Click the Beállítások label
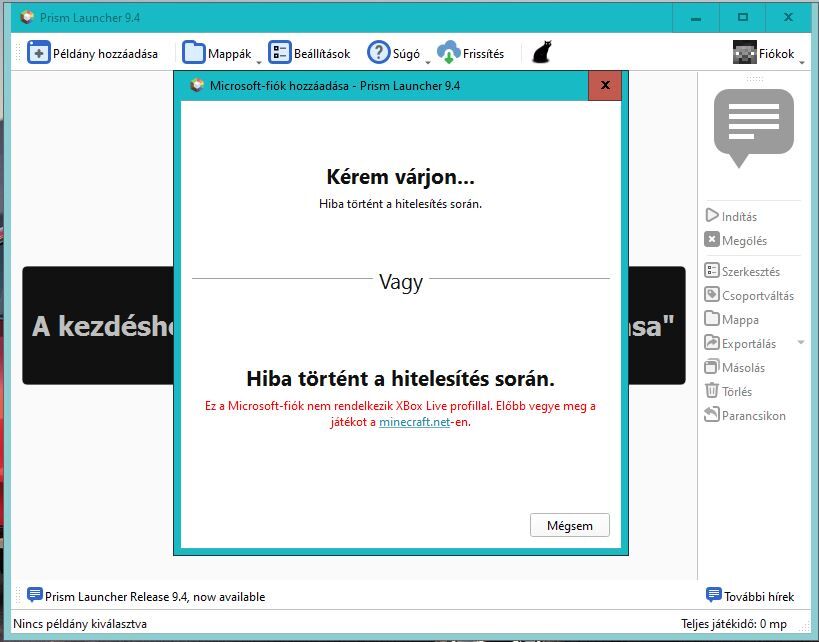 point(322,54)
